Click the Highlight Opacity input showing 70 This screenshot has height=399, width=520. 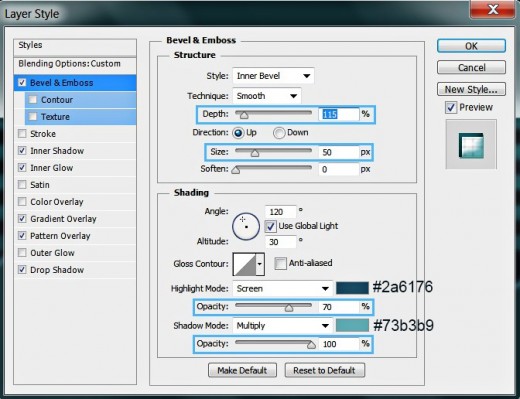pos(339,307)
